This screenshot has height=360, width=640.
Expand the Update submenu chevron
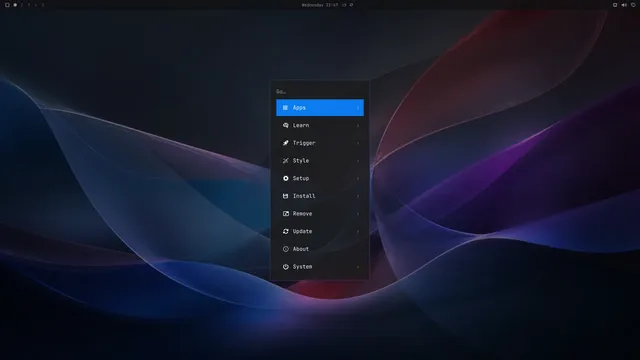(x=358, y=231)
